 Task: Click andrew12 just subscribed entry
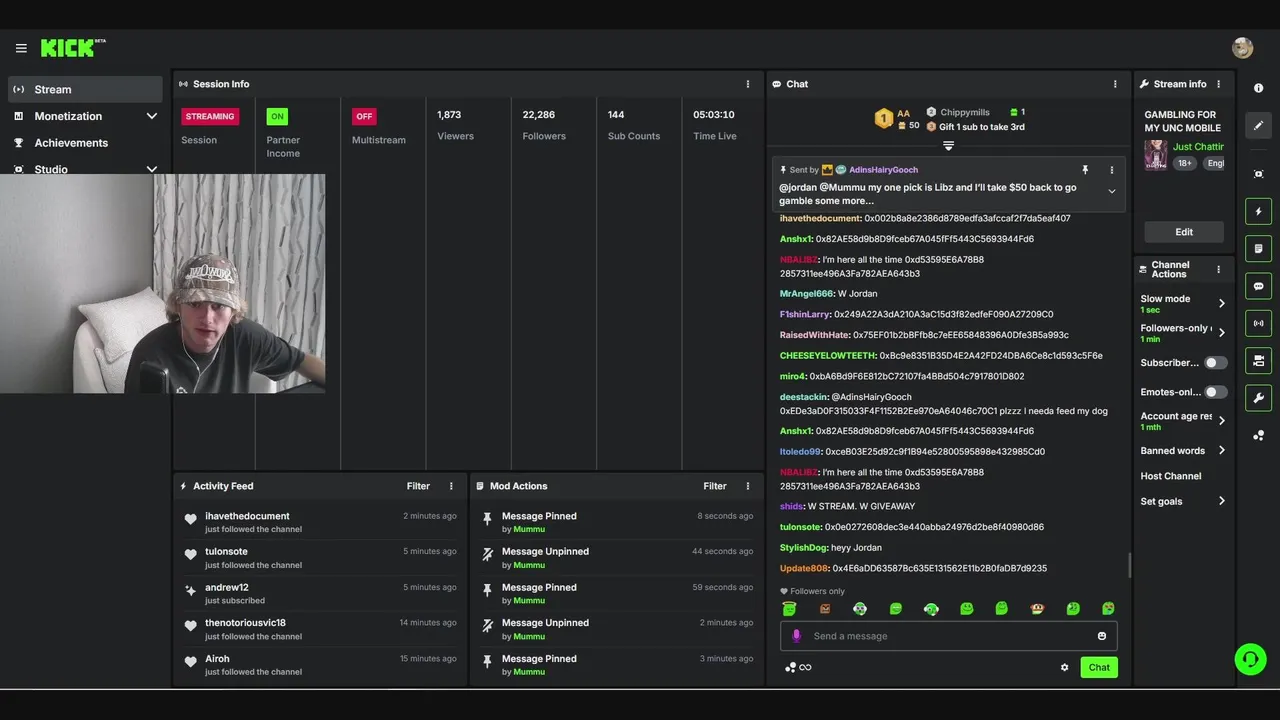(x=318, y=593)
